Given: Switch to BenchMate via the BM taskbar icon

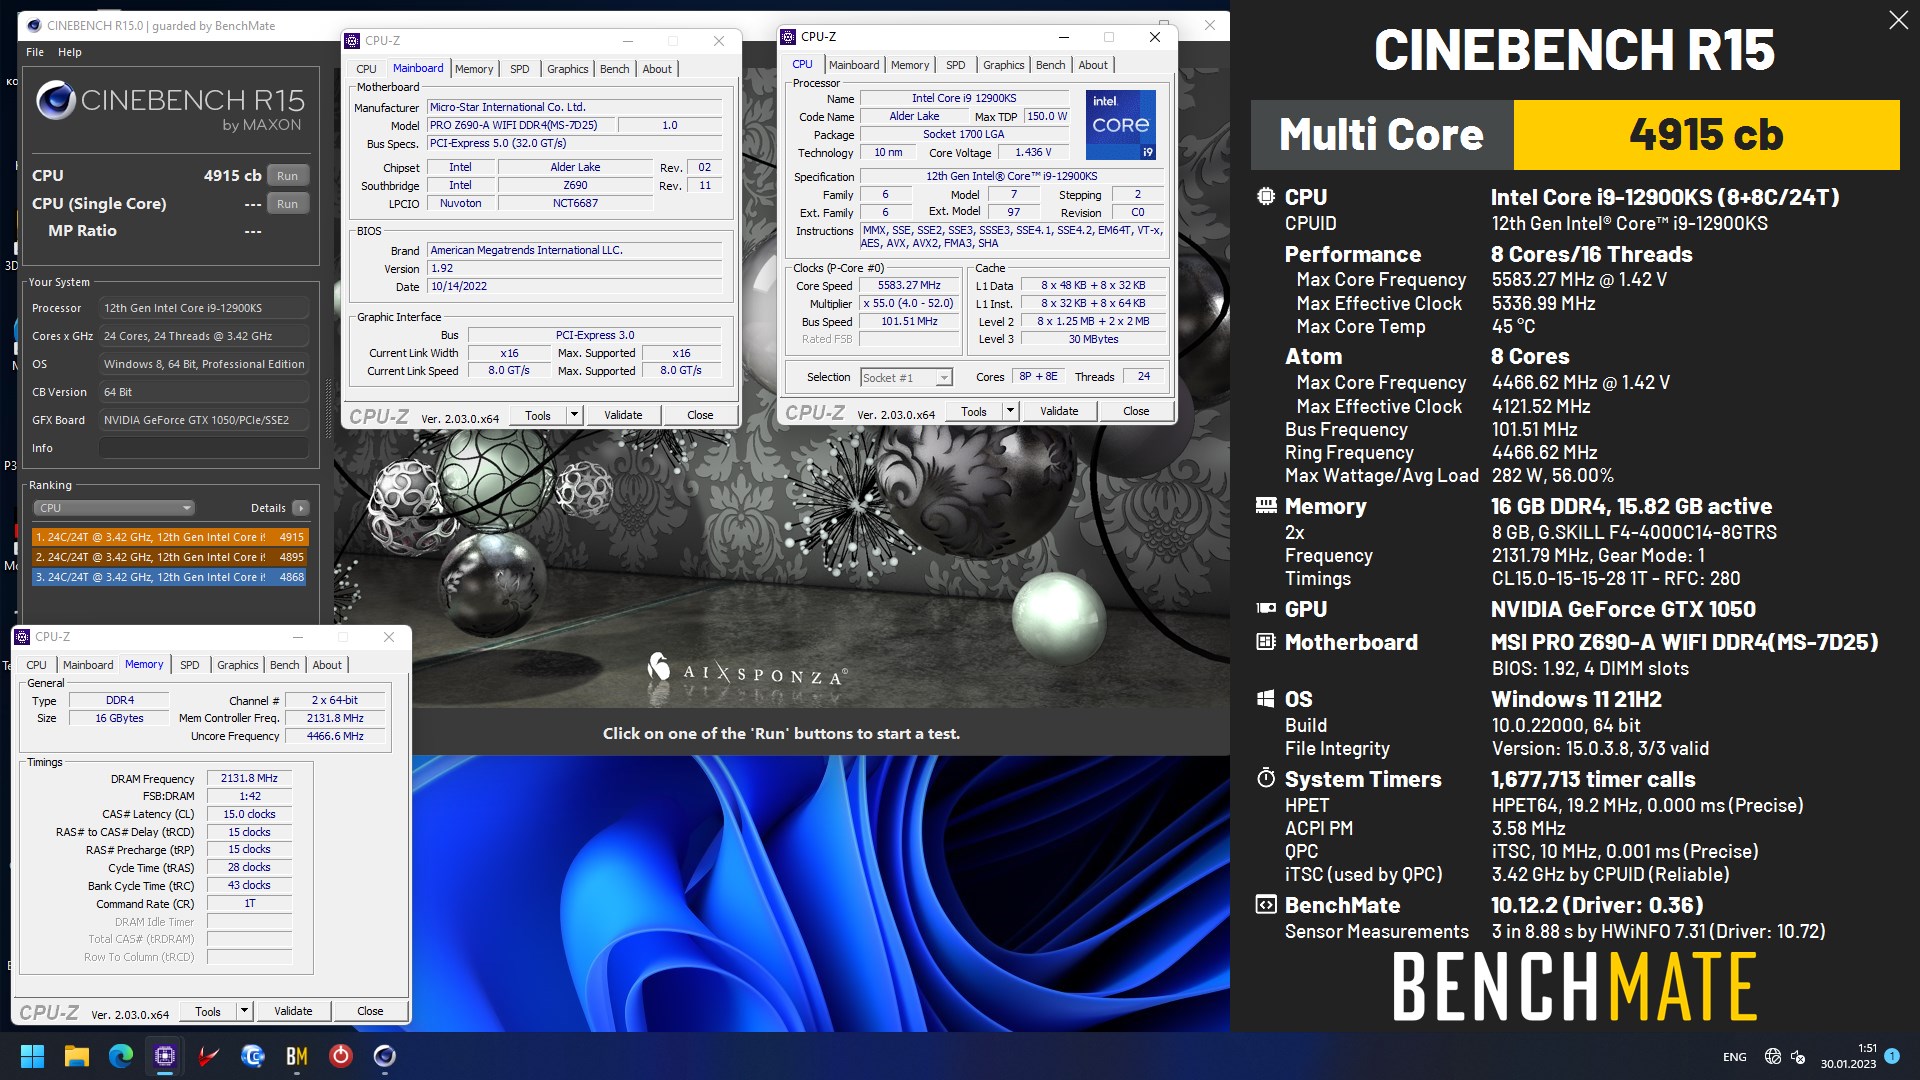Looking at the screenshot, I should coord(297,1056).
